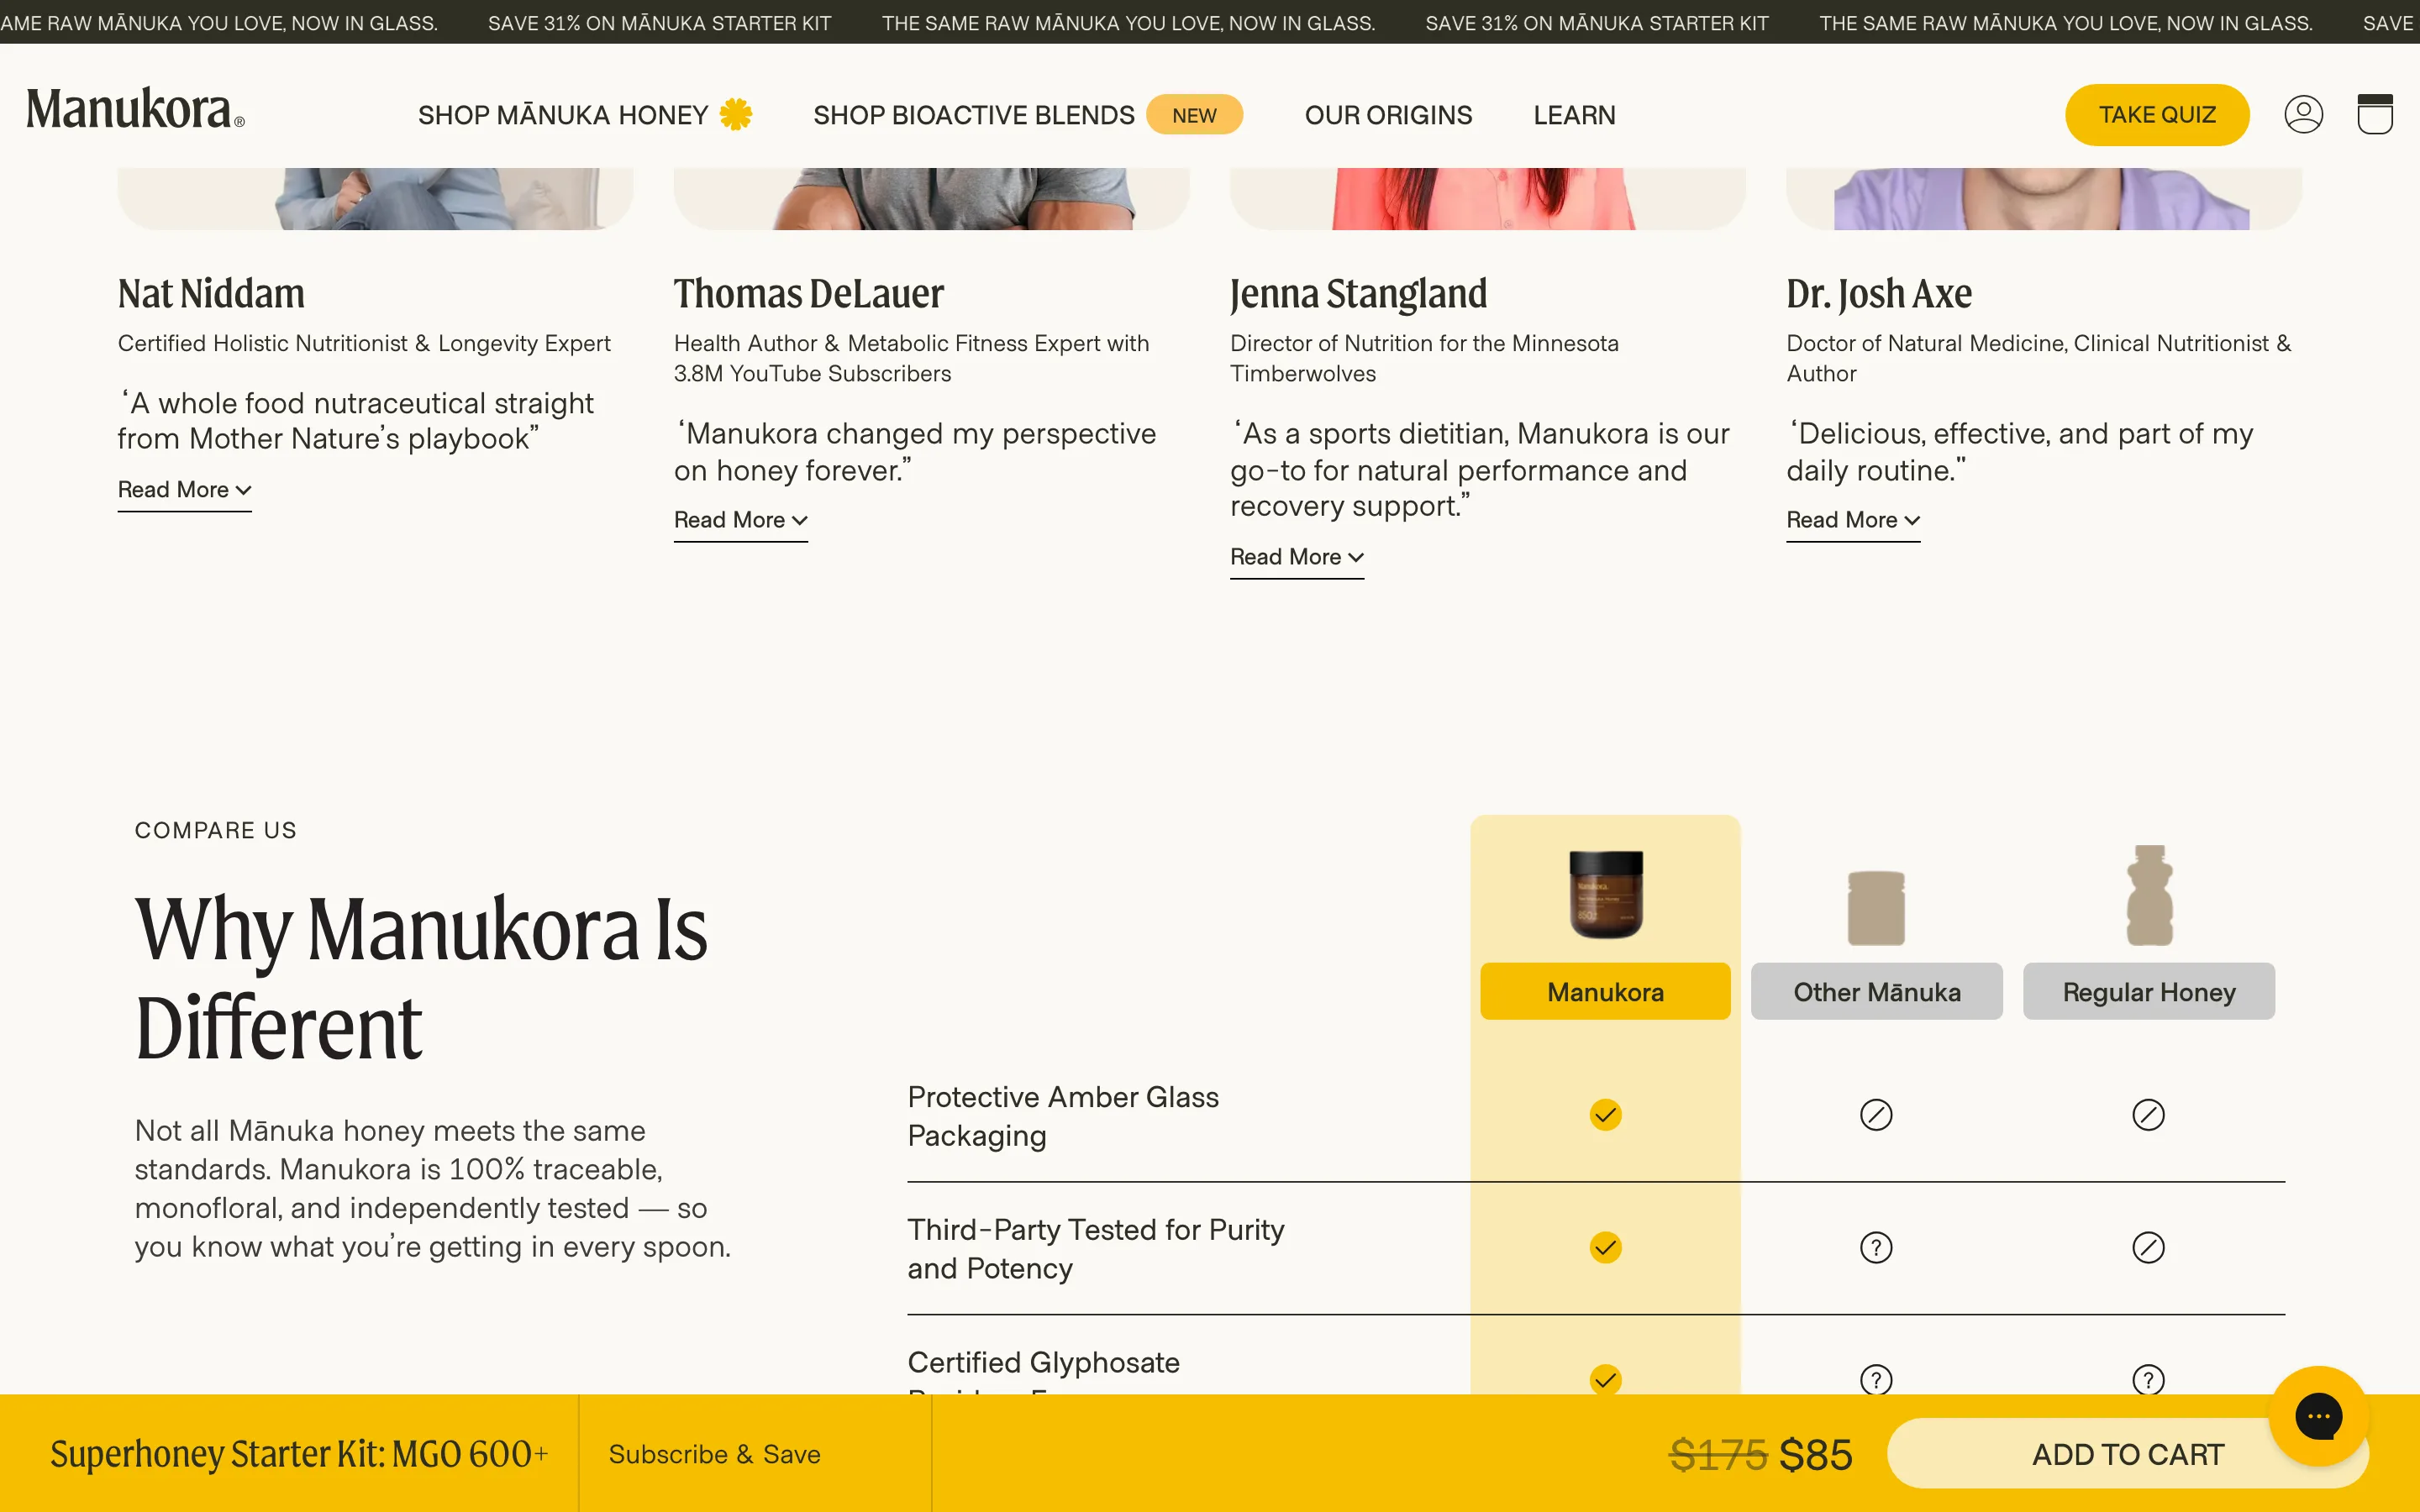
Task: Open the chat bubble widget
Action: click(x=2318, y=1416)
